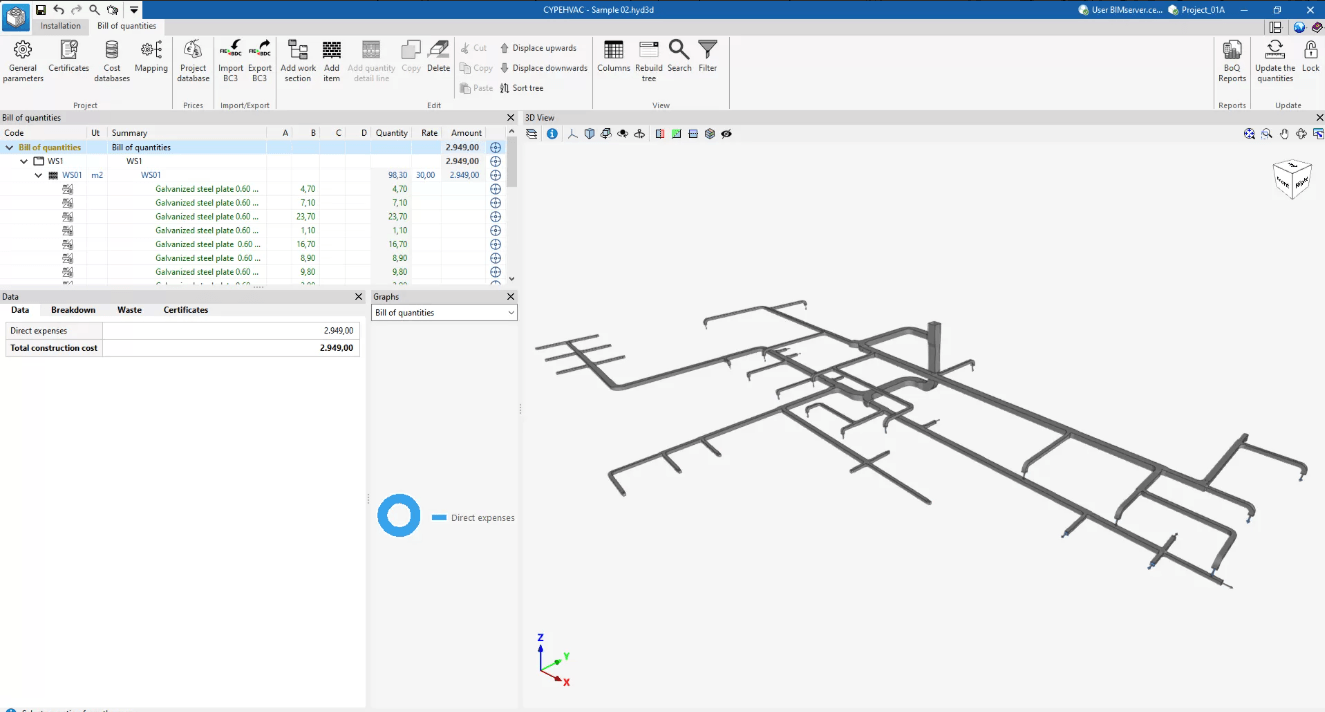
Task: Switch to Waste tab
Action: pyautogui.click(x=129, y=310)
